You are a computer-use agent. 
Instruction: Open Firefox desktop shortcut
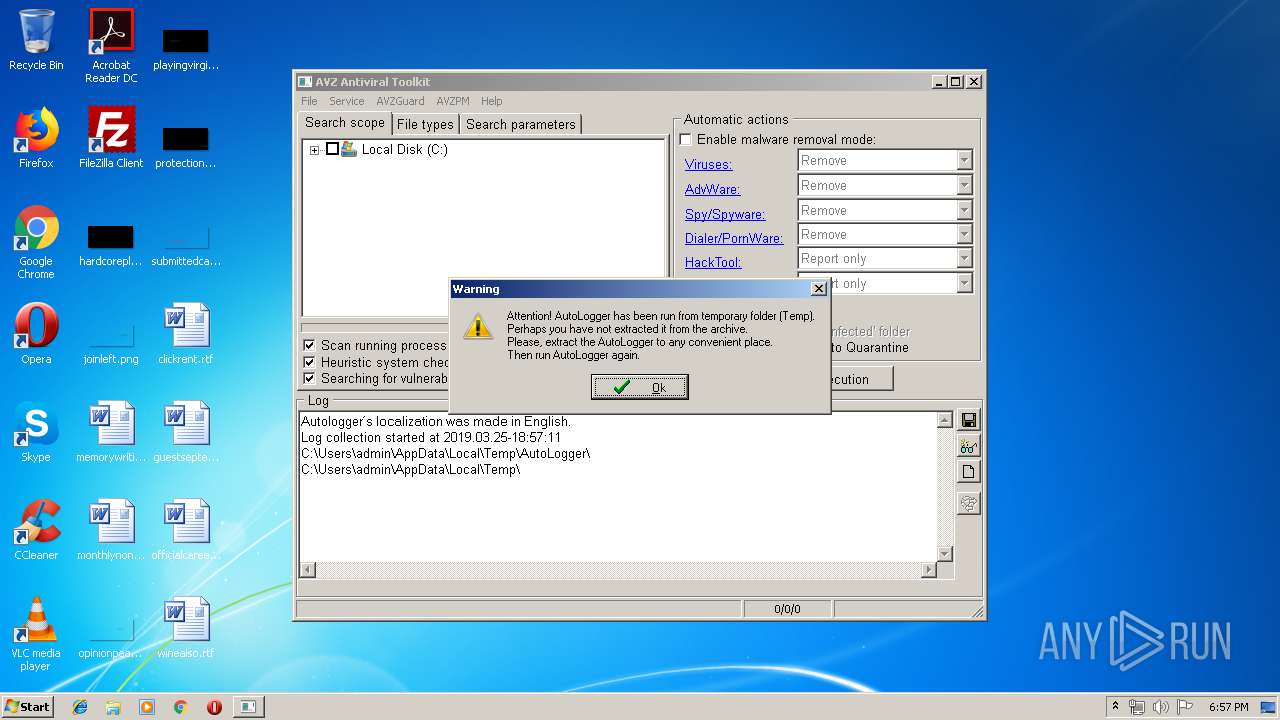point(36,138)
